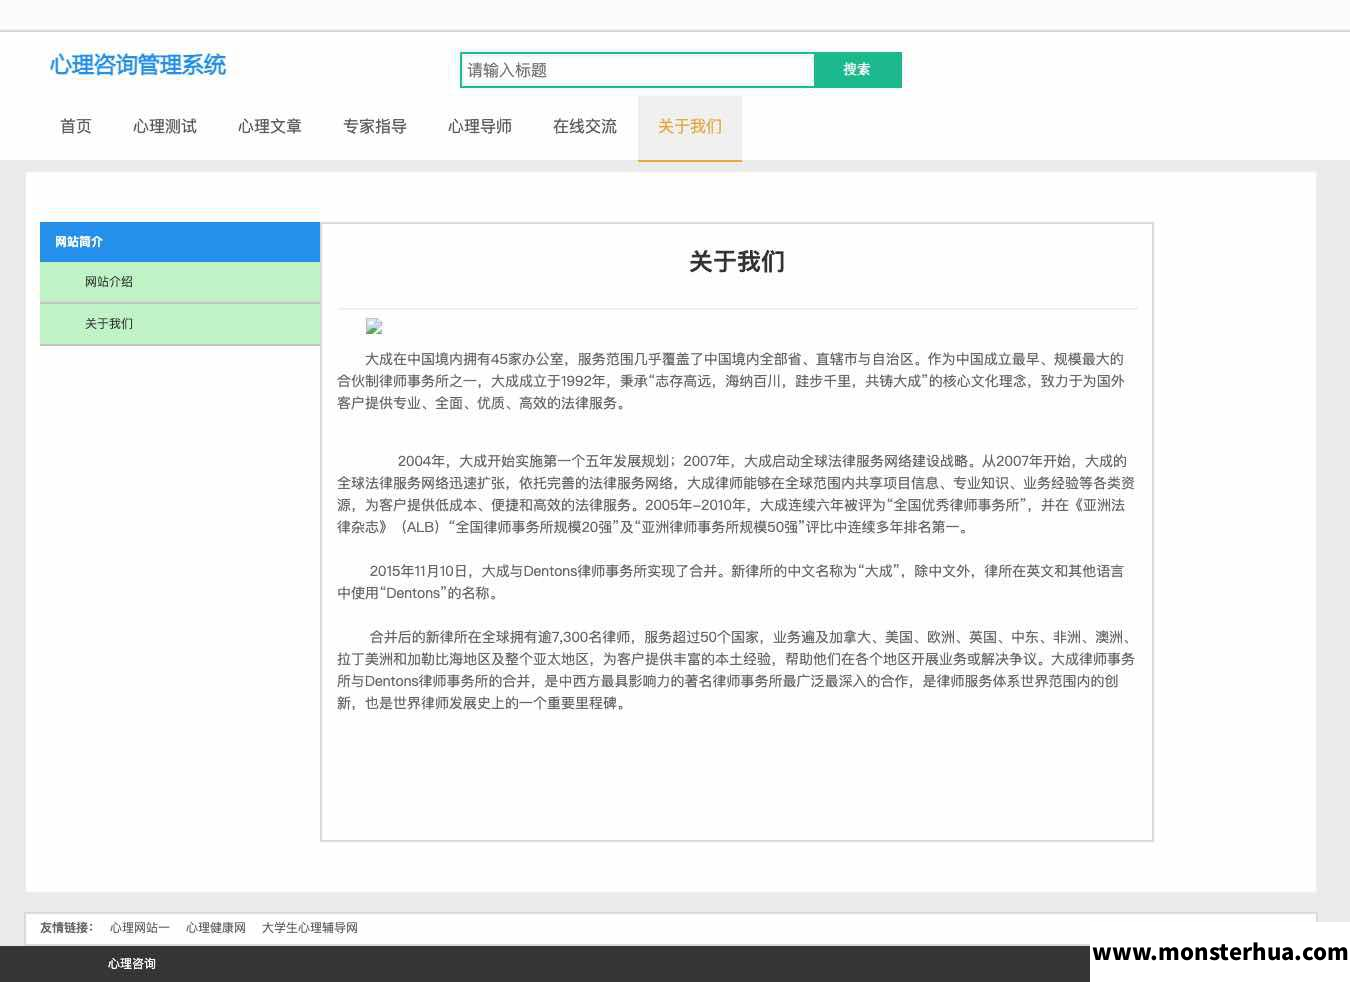This screenshot has width=1350, height=982.
Task: Click the broken image icon in article
Action: click(374, 326)
